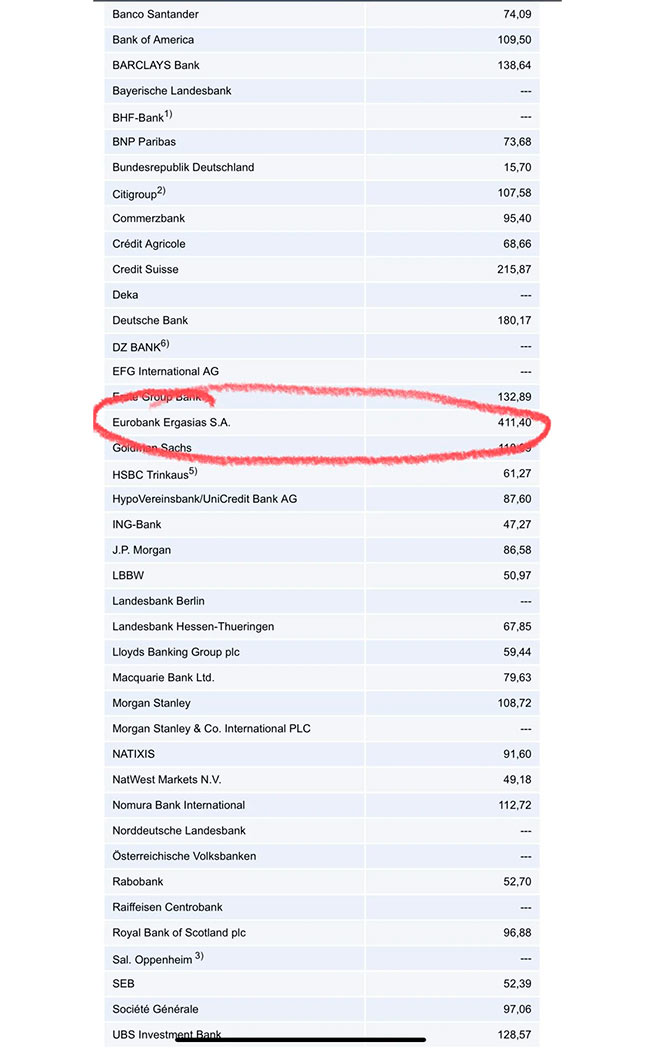Open footnote 2 beside Citigroup
Image resolution: width=655 pixels, height=1048 pixels.
(161, 190)
